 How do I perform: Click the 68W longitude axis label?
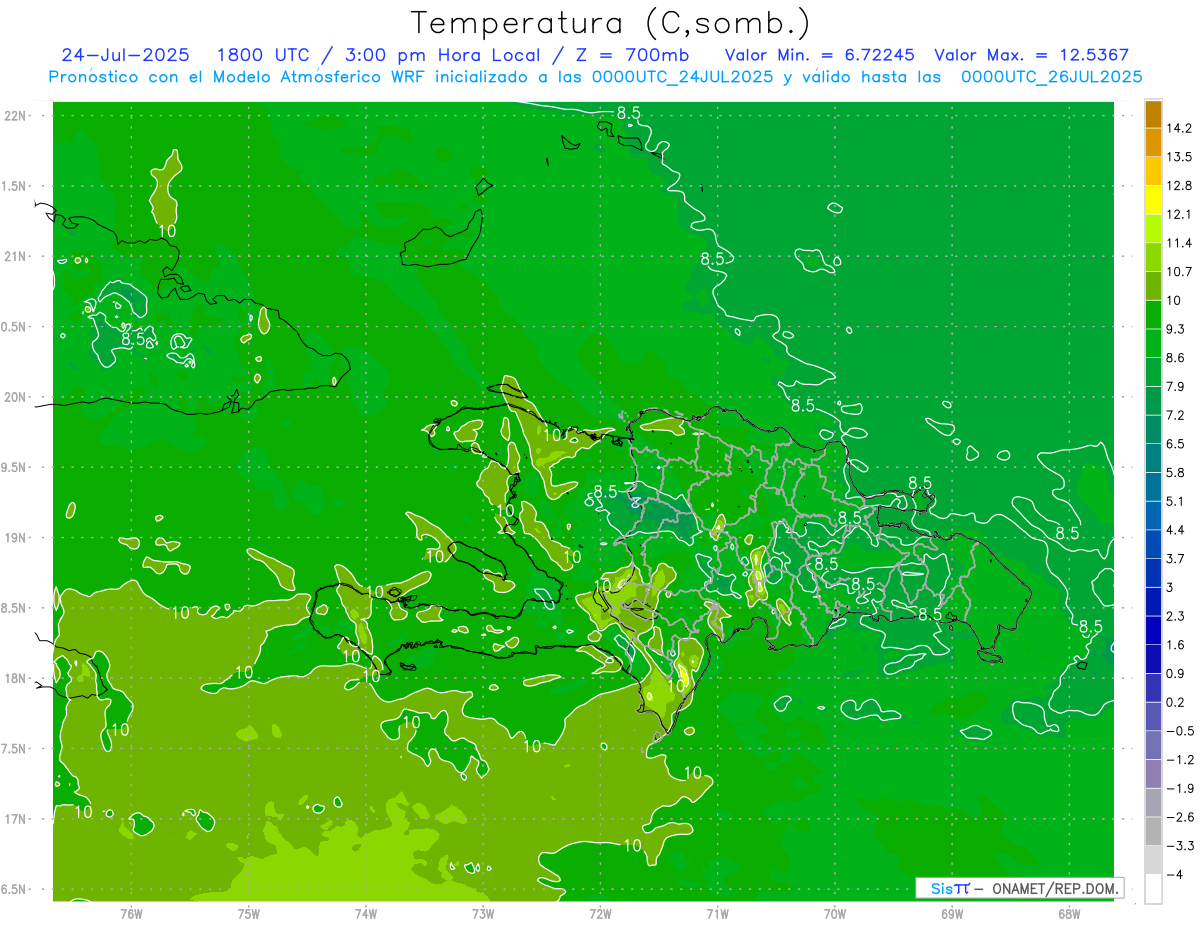(1069, 914)
